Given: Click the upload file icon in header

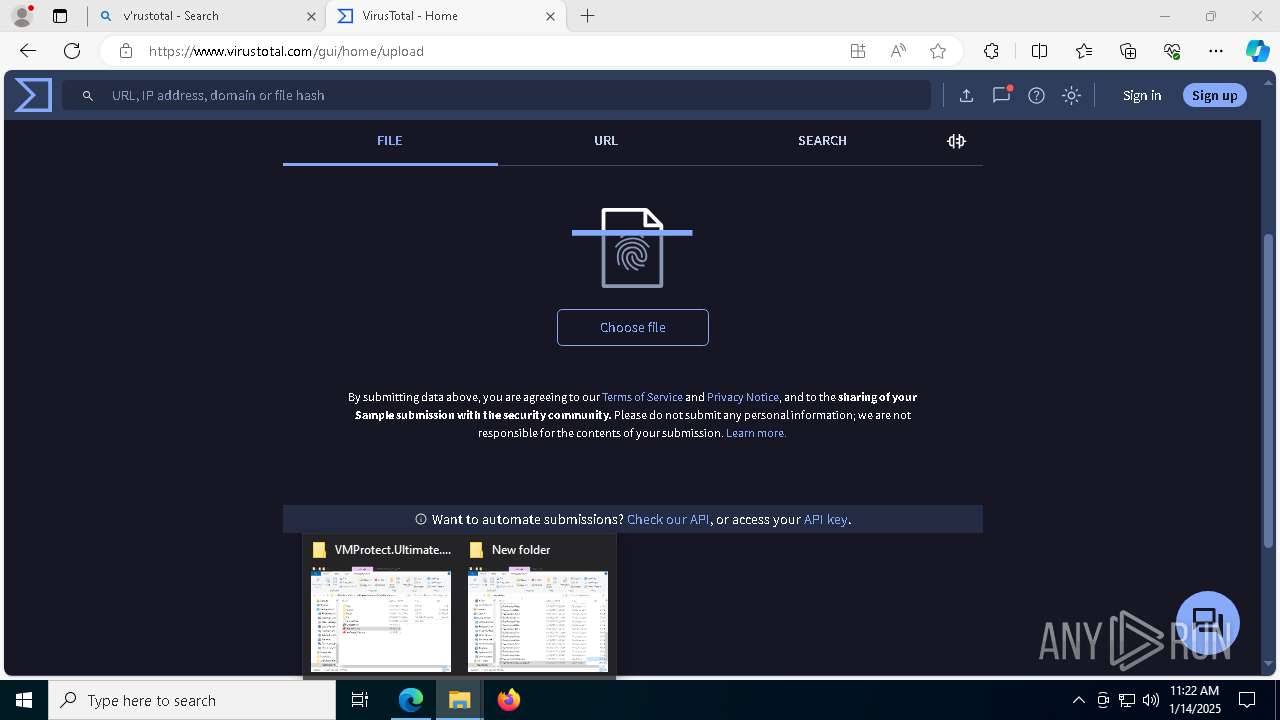Looking at the screenshot, I should coord(966,95).
